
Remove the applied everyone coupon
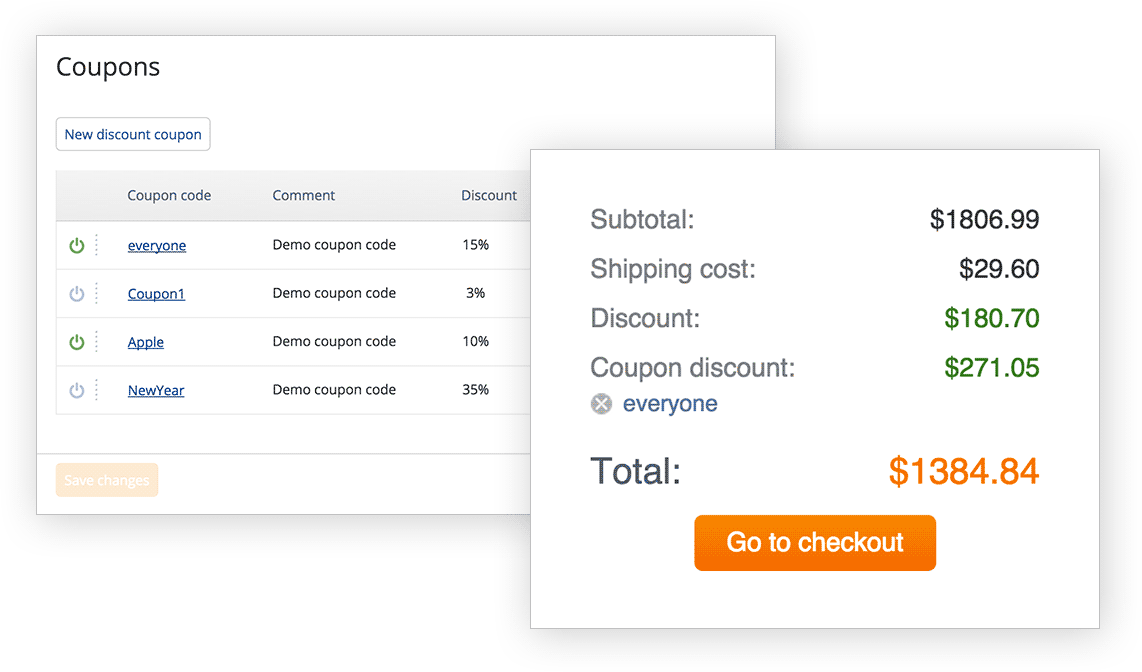[x=601, y=404]
